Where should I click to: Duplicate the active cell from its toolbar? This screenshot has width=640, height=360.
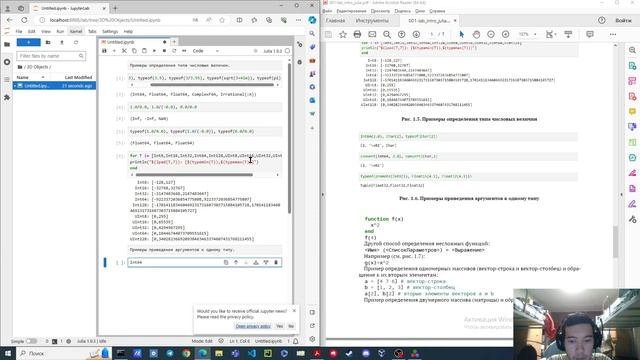[226, 262]
